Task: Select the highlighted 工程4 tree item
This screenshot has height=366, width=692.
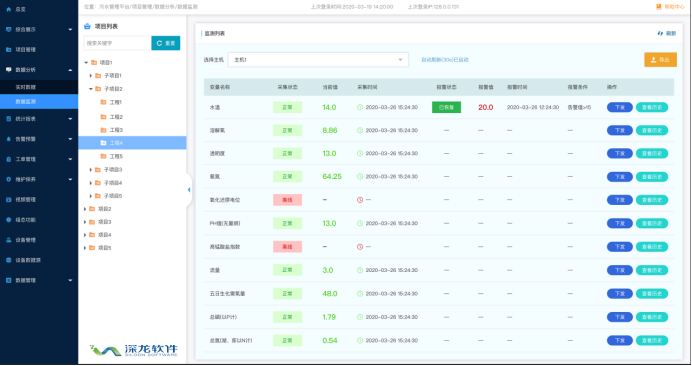Action: click(132, 143)
